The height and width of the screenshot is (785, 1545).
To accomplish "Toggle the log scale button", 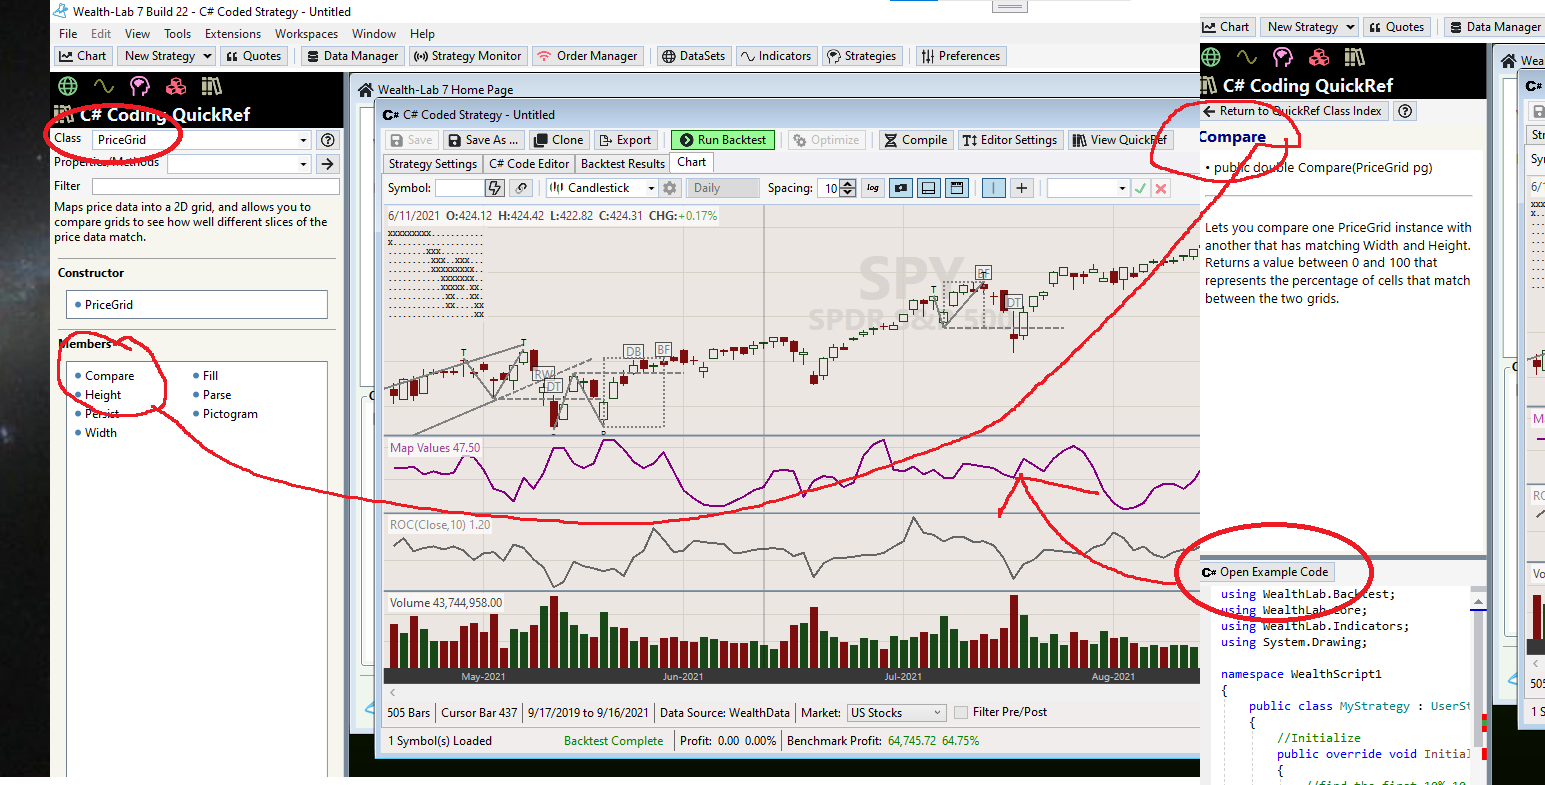I will [x=873, y=188].
